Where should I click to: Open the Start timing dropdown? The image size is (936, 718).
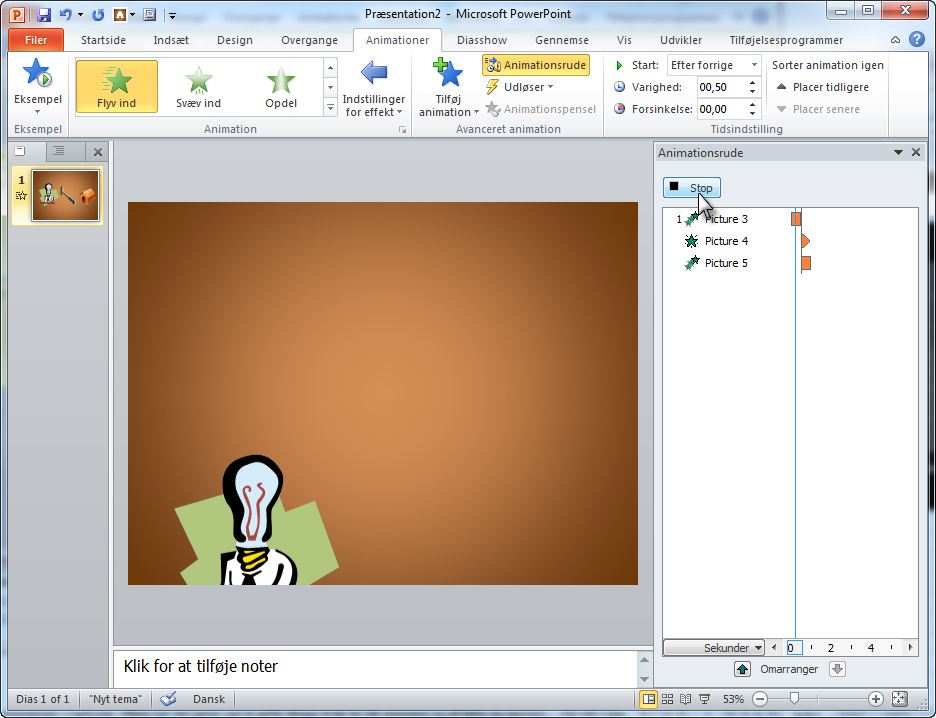(x=714, y=65)
